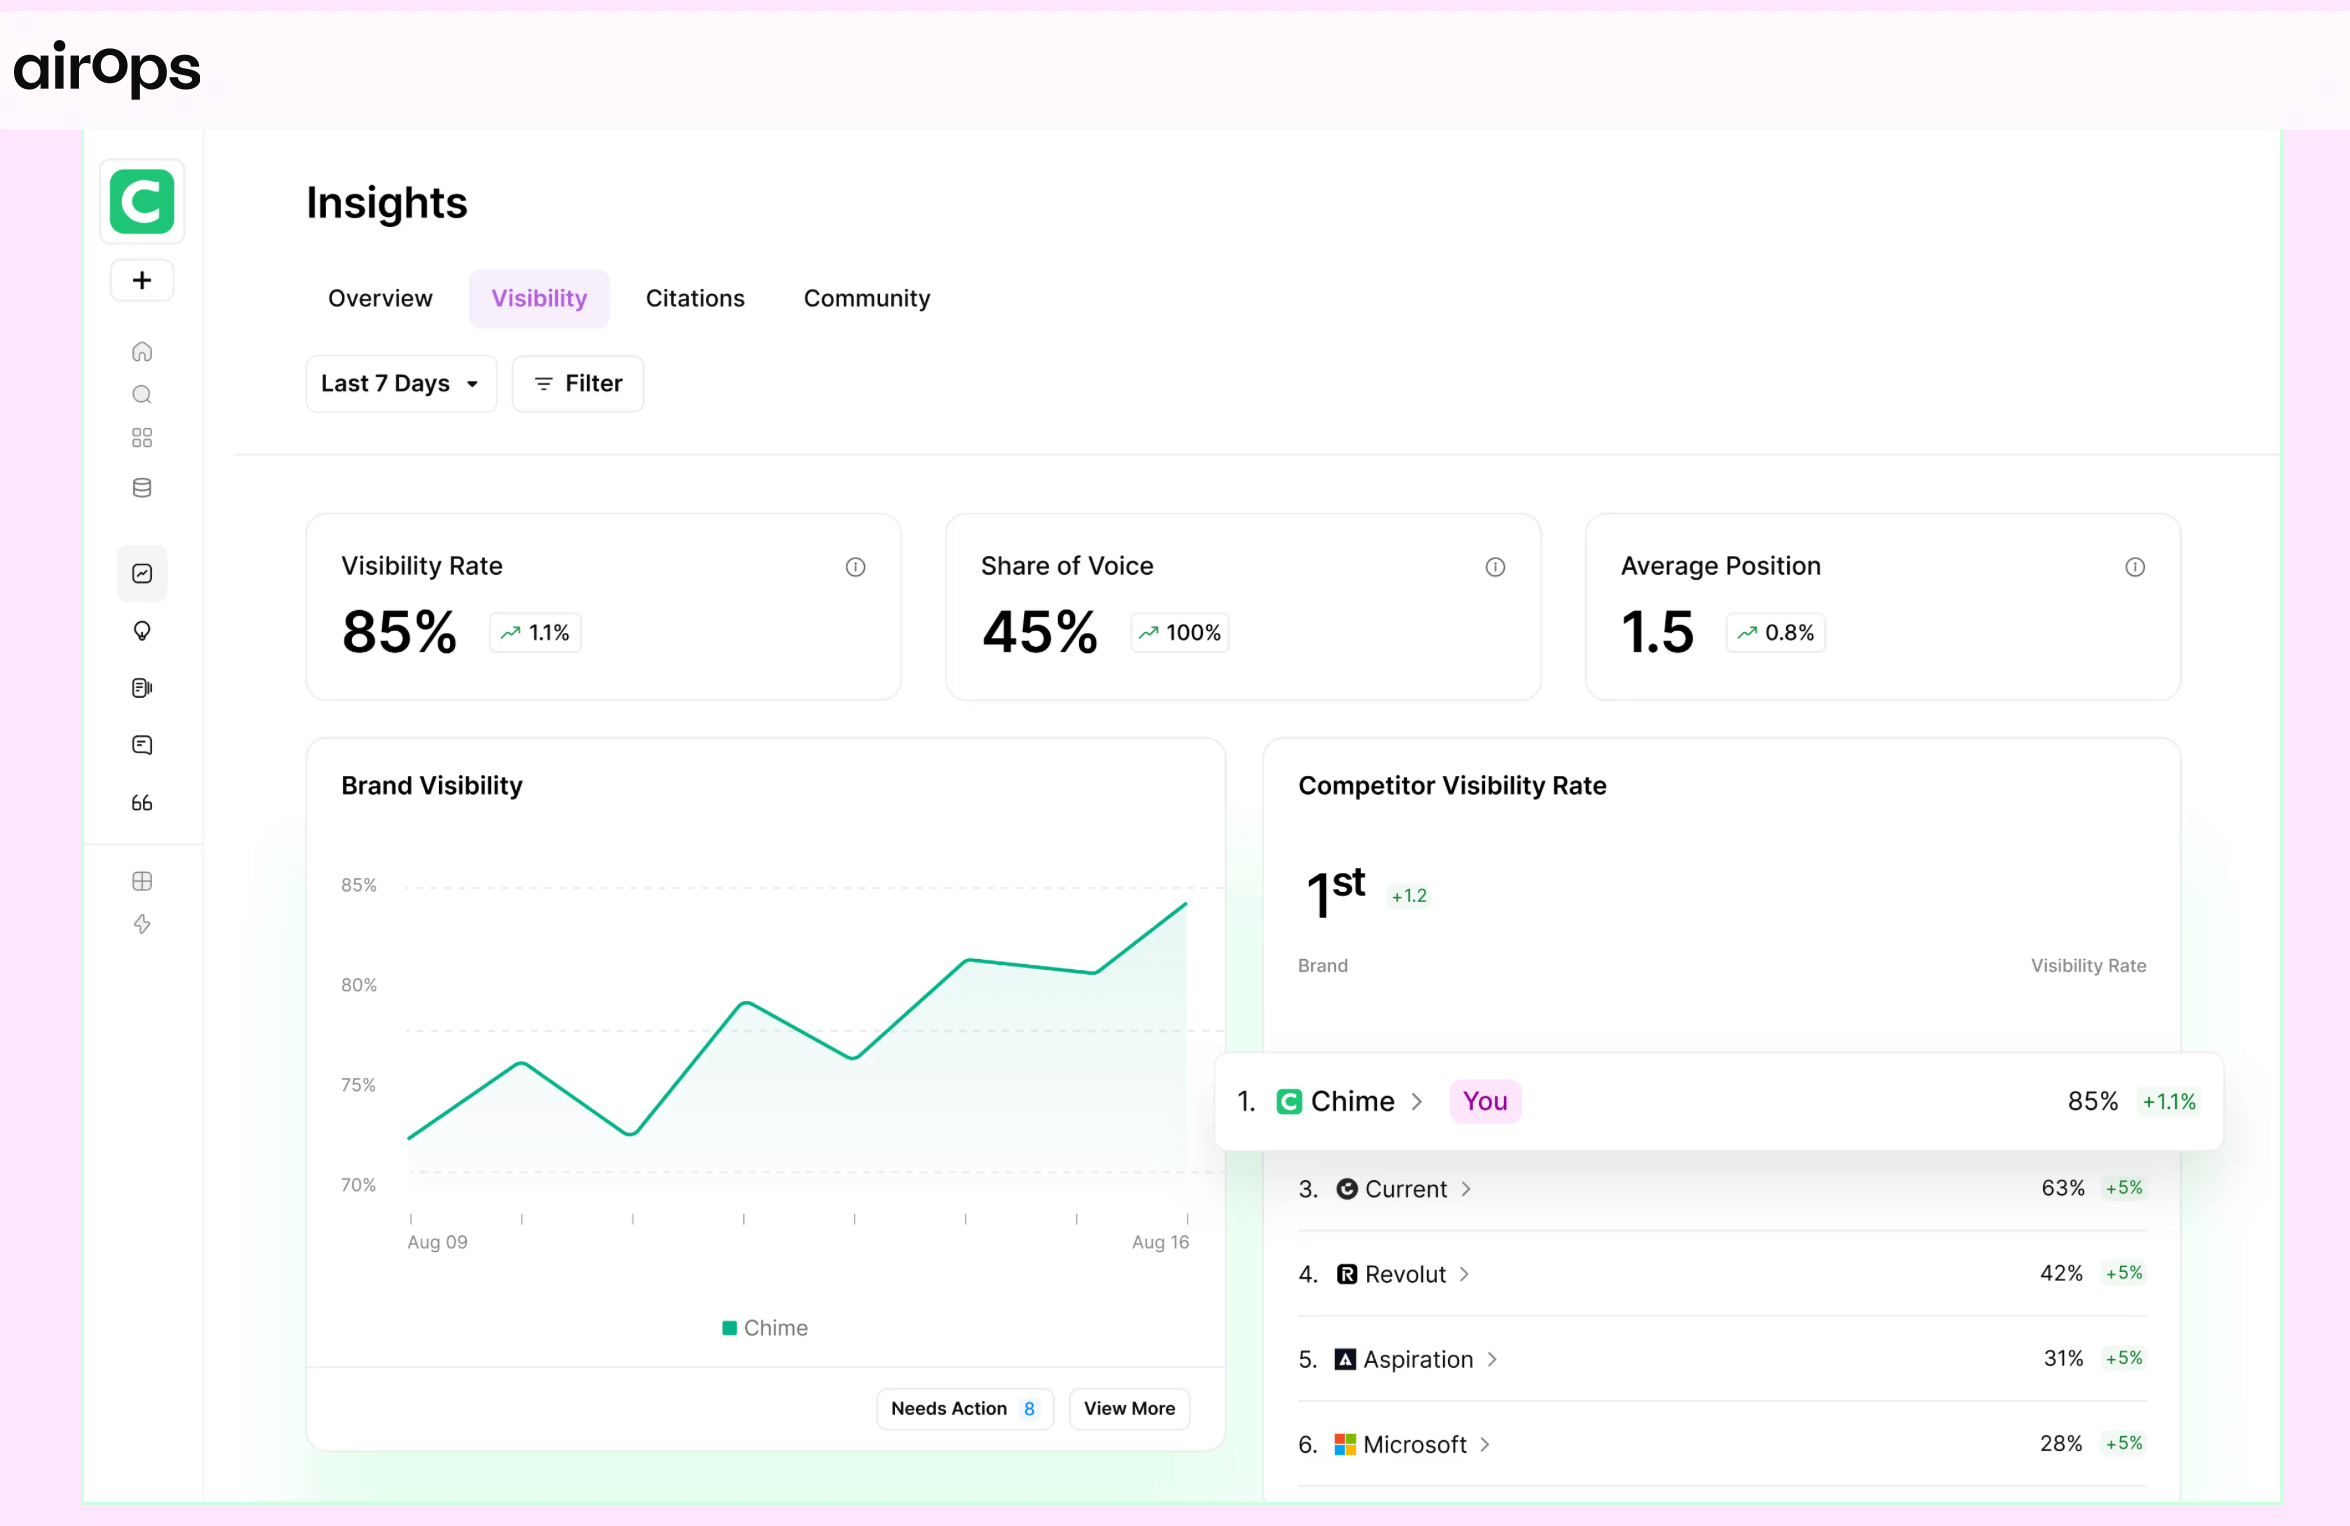The height and width of the screenshot is (1526, 2350).
Task: Open the Home icon in sidebar
Action: coord(142,351)
